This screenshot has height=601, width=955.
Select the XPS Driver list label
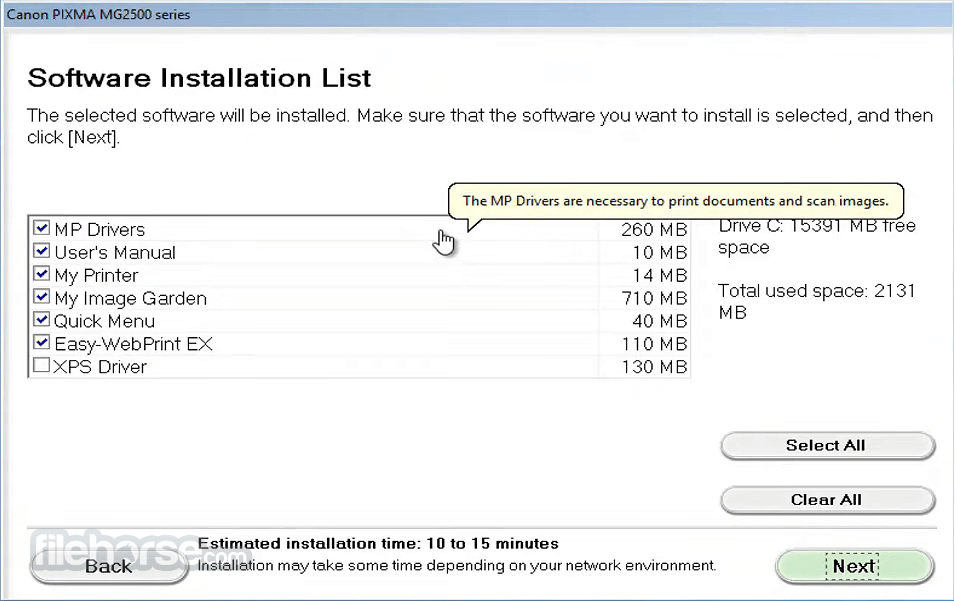click(x=100, y=367)
